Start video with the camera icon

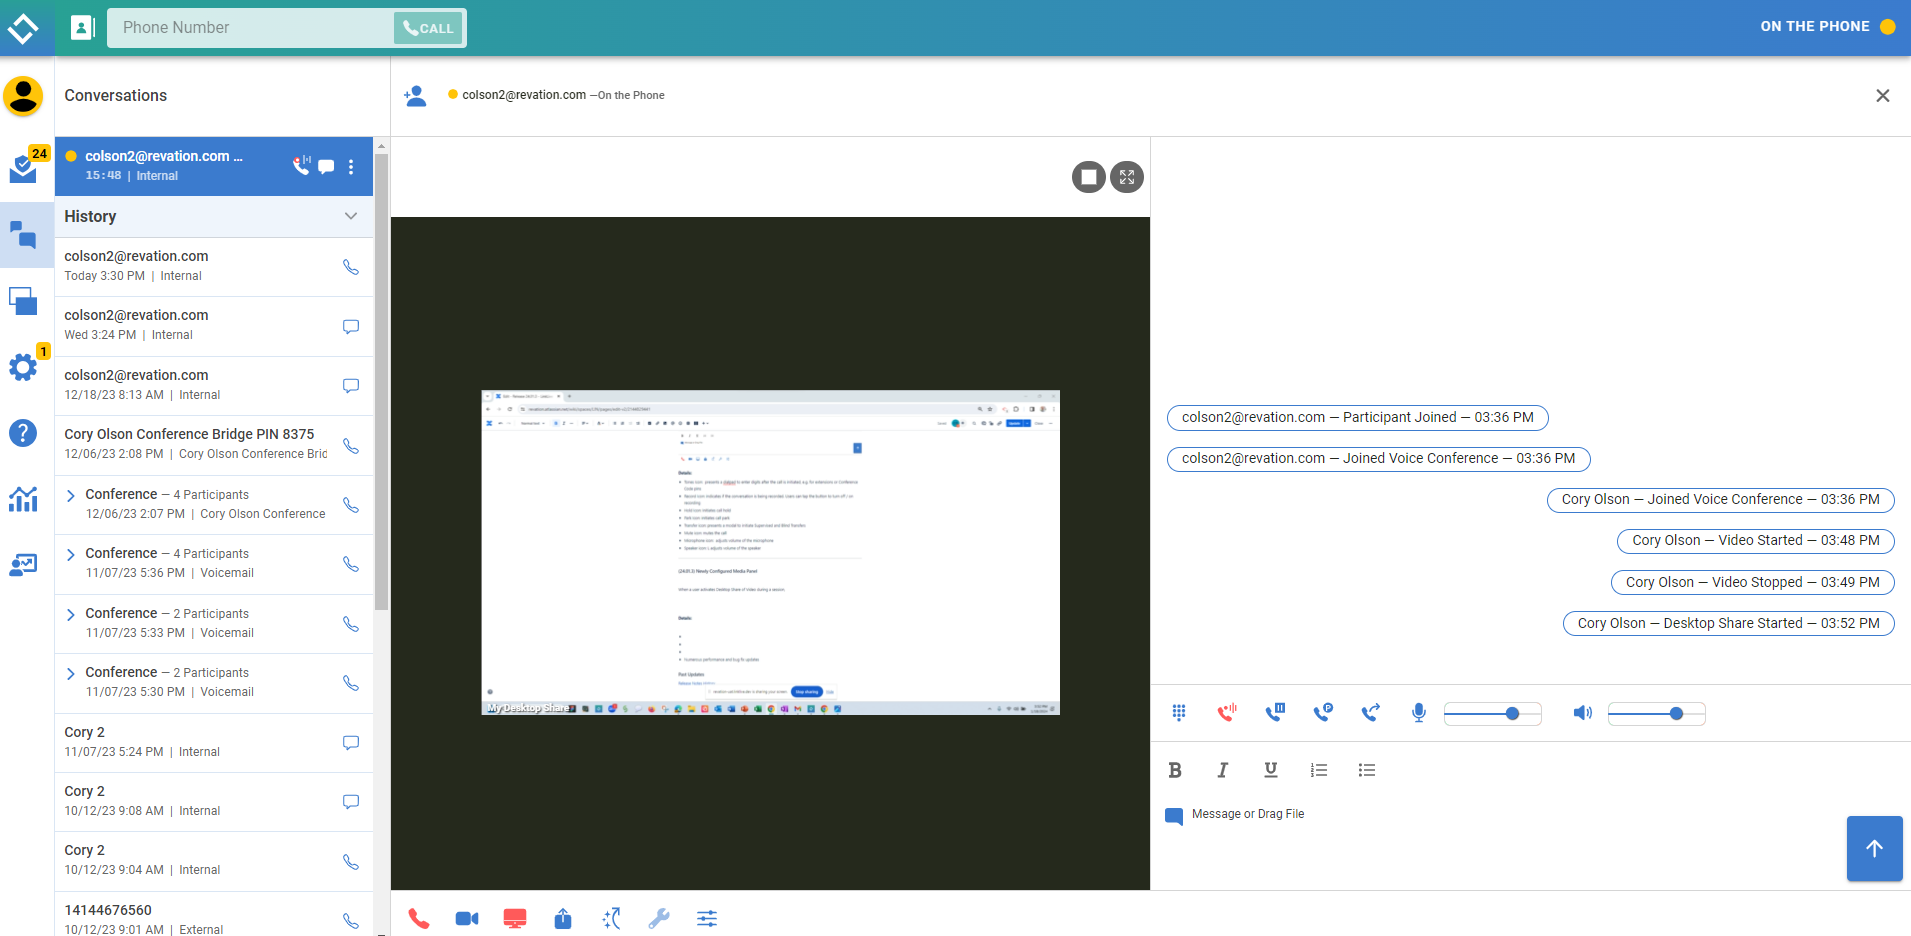(x=466, y=918)
